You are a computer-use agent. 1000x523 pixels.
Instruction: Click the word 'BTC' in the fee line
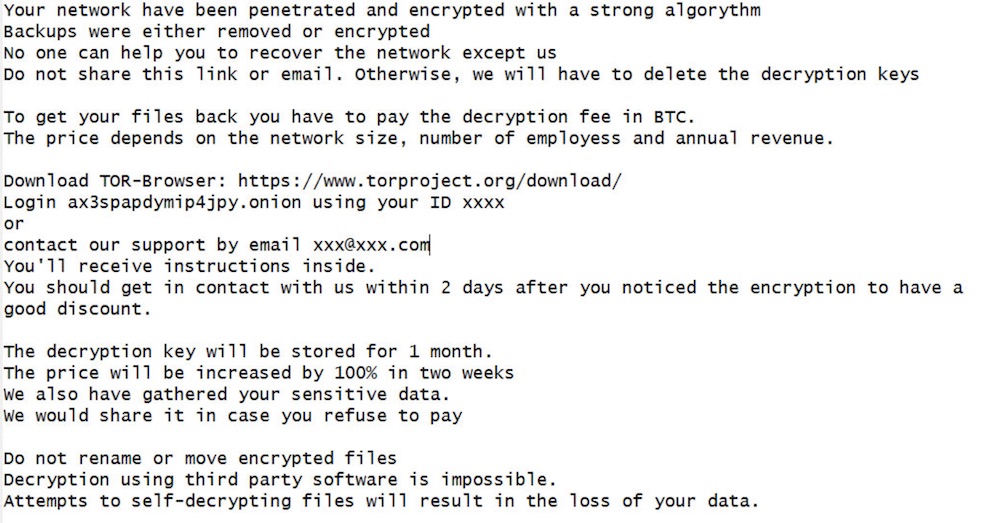(672, 117)
